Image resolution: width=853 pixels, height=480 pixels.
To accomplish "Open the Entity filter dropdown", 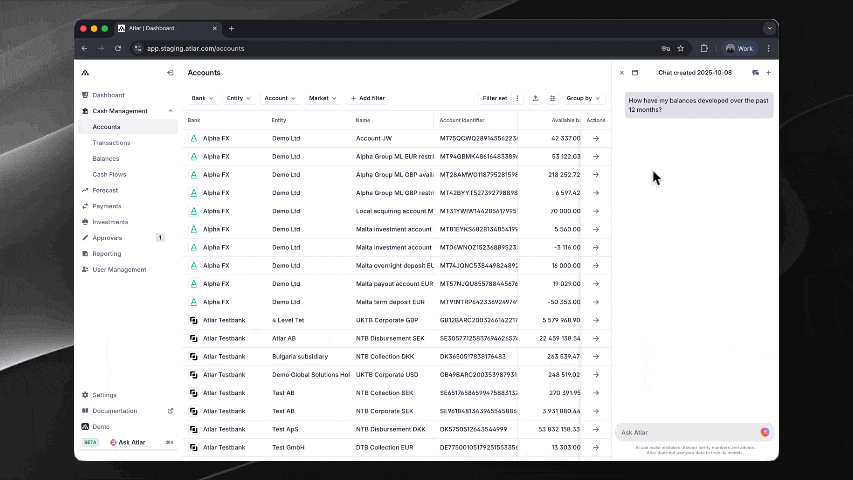I will 238,98.
